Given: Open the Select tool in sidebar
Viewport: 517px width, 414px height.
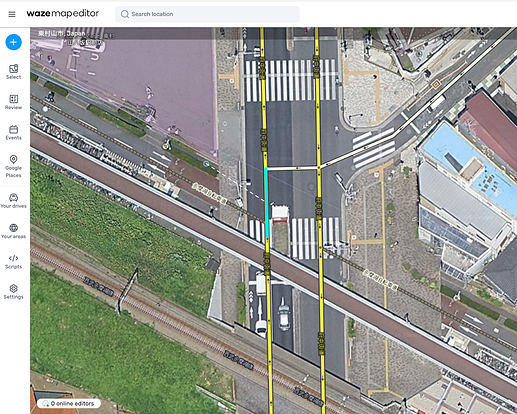Looking at the screenshot, I should tap(13, 72).
